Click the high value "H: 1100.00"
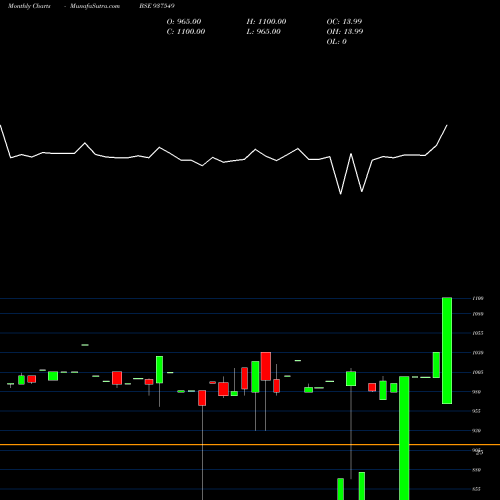This screenshot has height=500, width=500. [x=266, y=21]
